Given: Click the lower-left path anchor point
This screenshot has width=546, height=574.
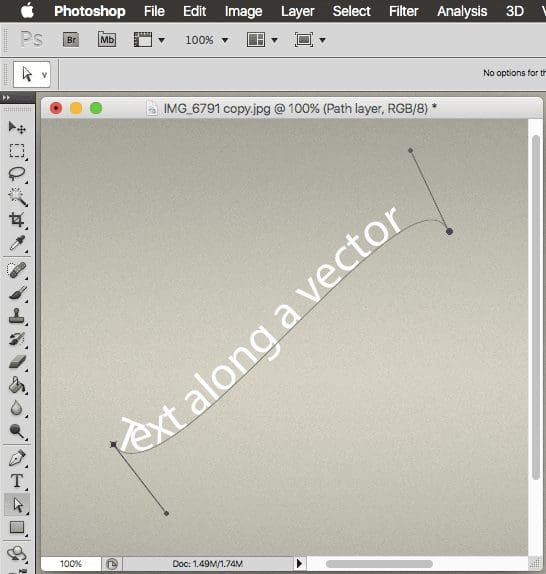Looking at the screenshot, I should 113,445.
